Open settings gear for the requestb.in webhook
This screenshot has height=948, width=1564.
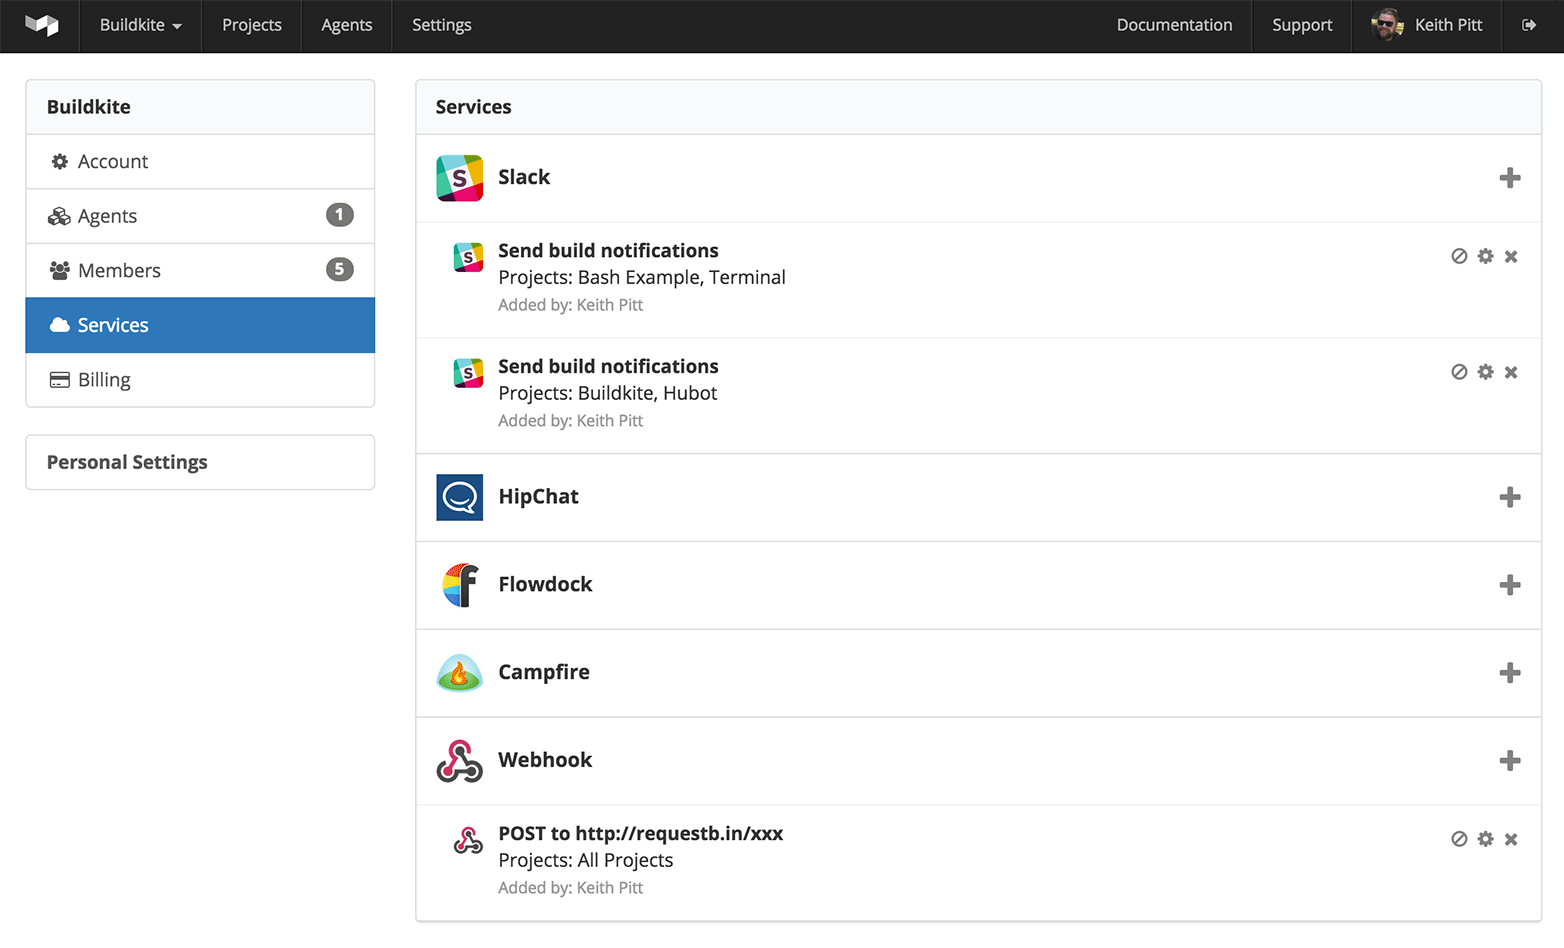tap(1485, 839)
